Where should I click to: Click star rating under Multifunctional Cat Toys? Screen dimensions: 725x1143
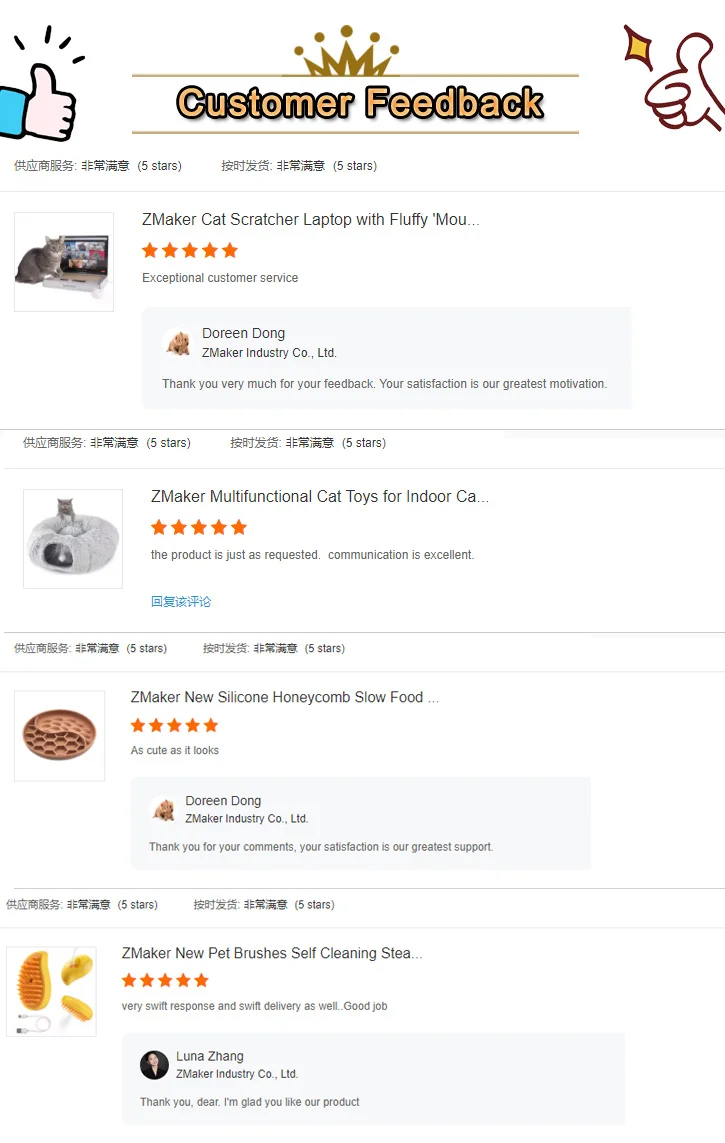point(199,527)
